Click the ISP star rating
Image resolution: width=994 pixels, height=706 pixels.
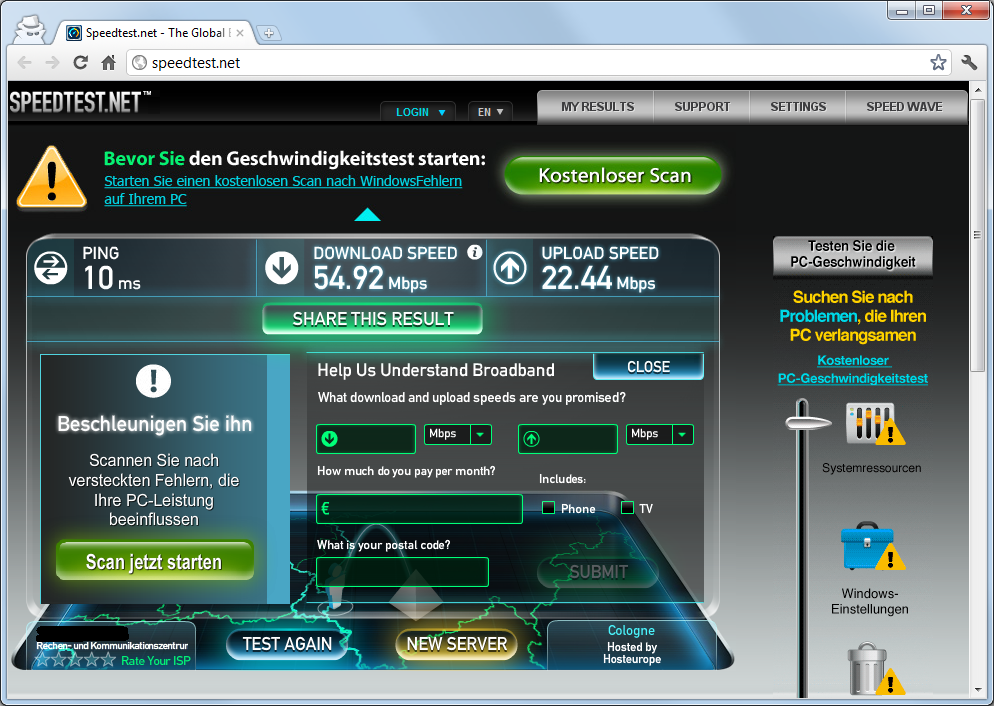(x=75, y=660)
